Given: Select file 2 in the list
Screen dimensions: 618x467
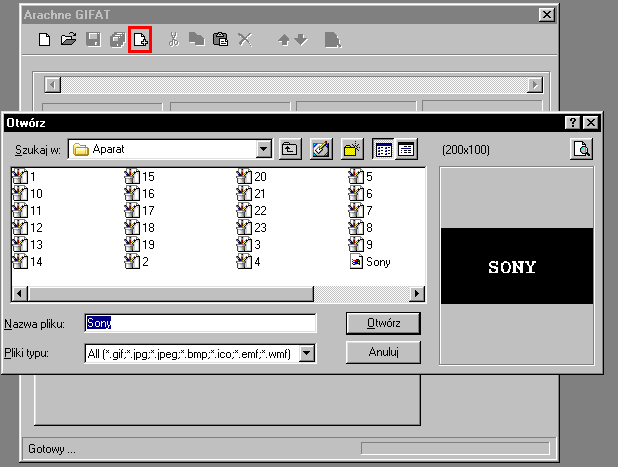Looking at the screenshot, I should [x=137, y=261].
